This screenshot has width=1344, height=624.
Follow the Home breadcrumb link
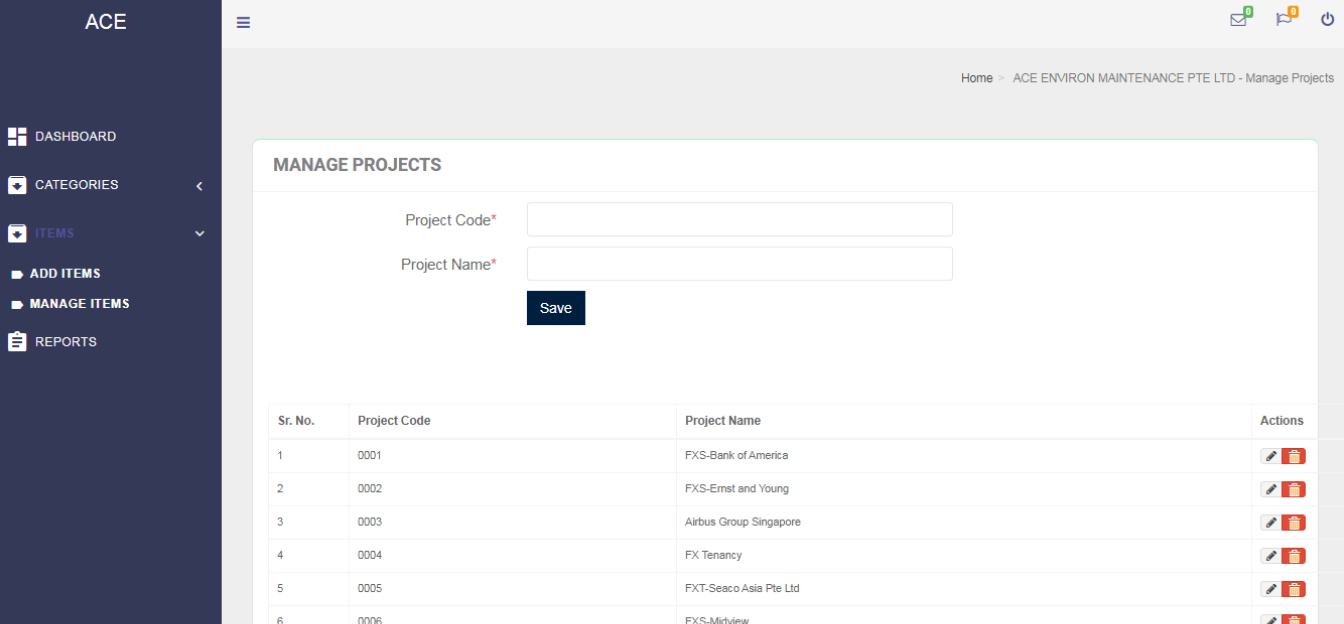point(976,78)
